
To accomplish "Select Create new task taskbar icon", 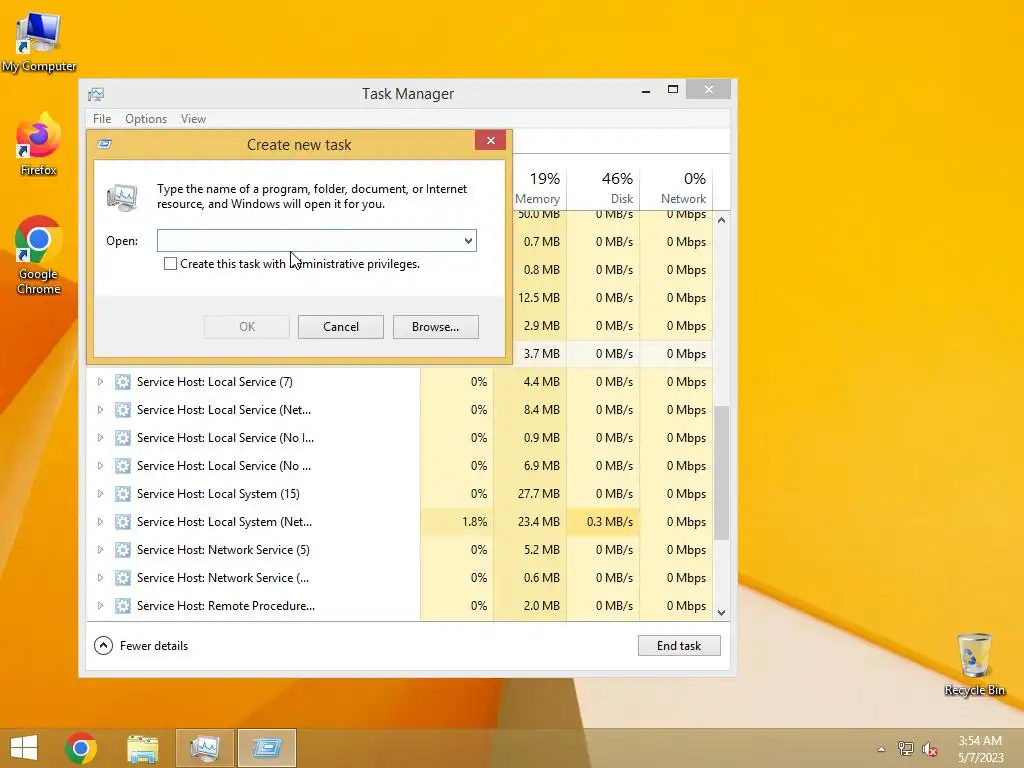I will click(267, 748).
